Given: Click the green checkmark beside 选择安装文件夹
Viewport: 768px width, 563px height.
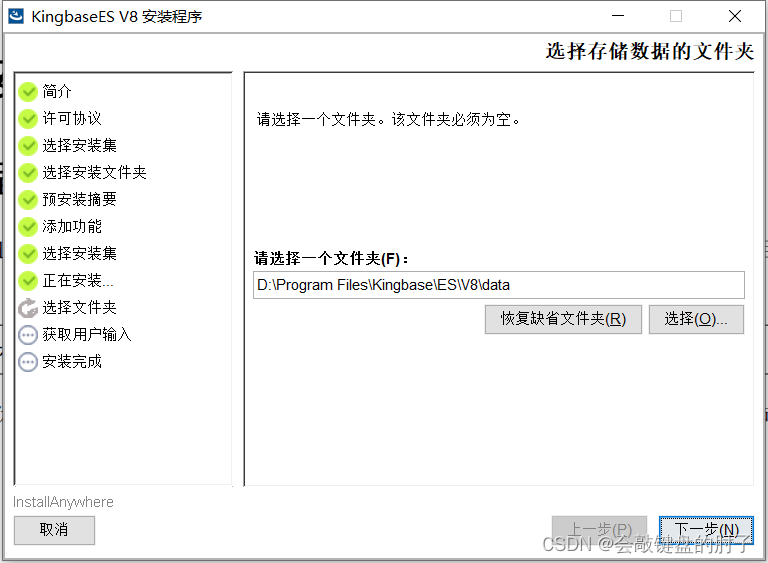Looking at the screenshot, I should click(28, 172).
